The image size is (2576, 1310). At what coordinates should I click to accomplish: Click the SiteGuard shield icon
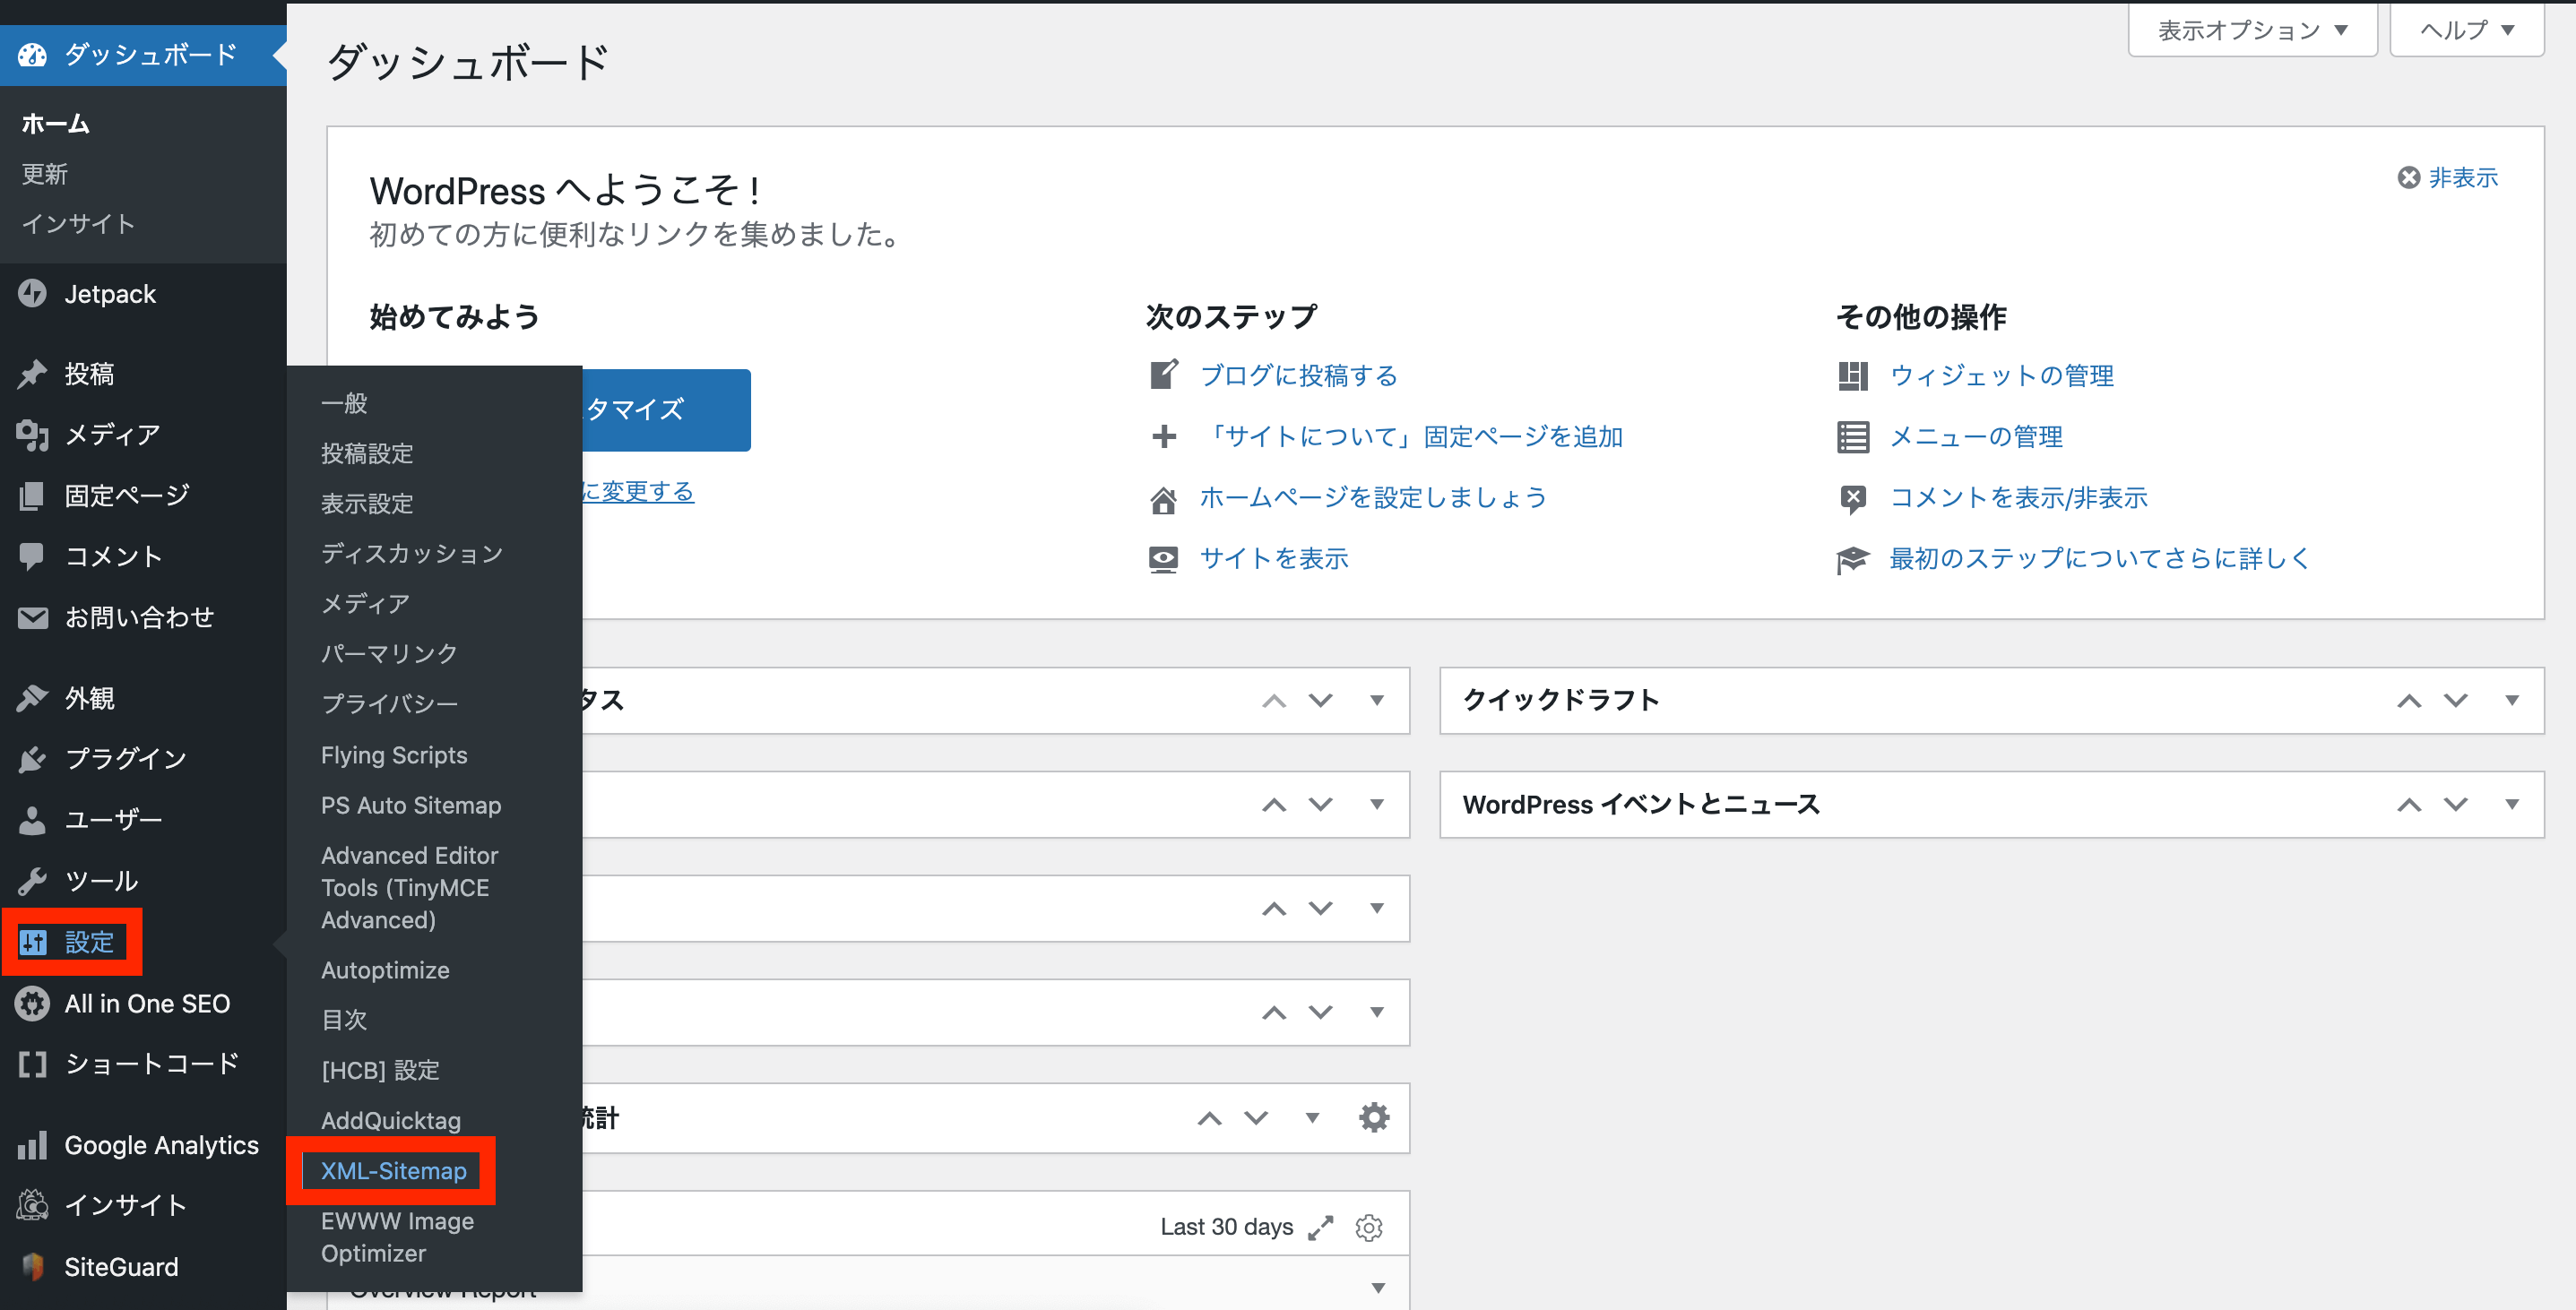(x=32, y=1267)
